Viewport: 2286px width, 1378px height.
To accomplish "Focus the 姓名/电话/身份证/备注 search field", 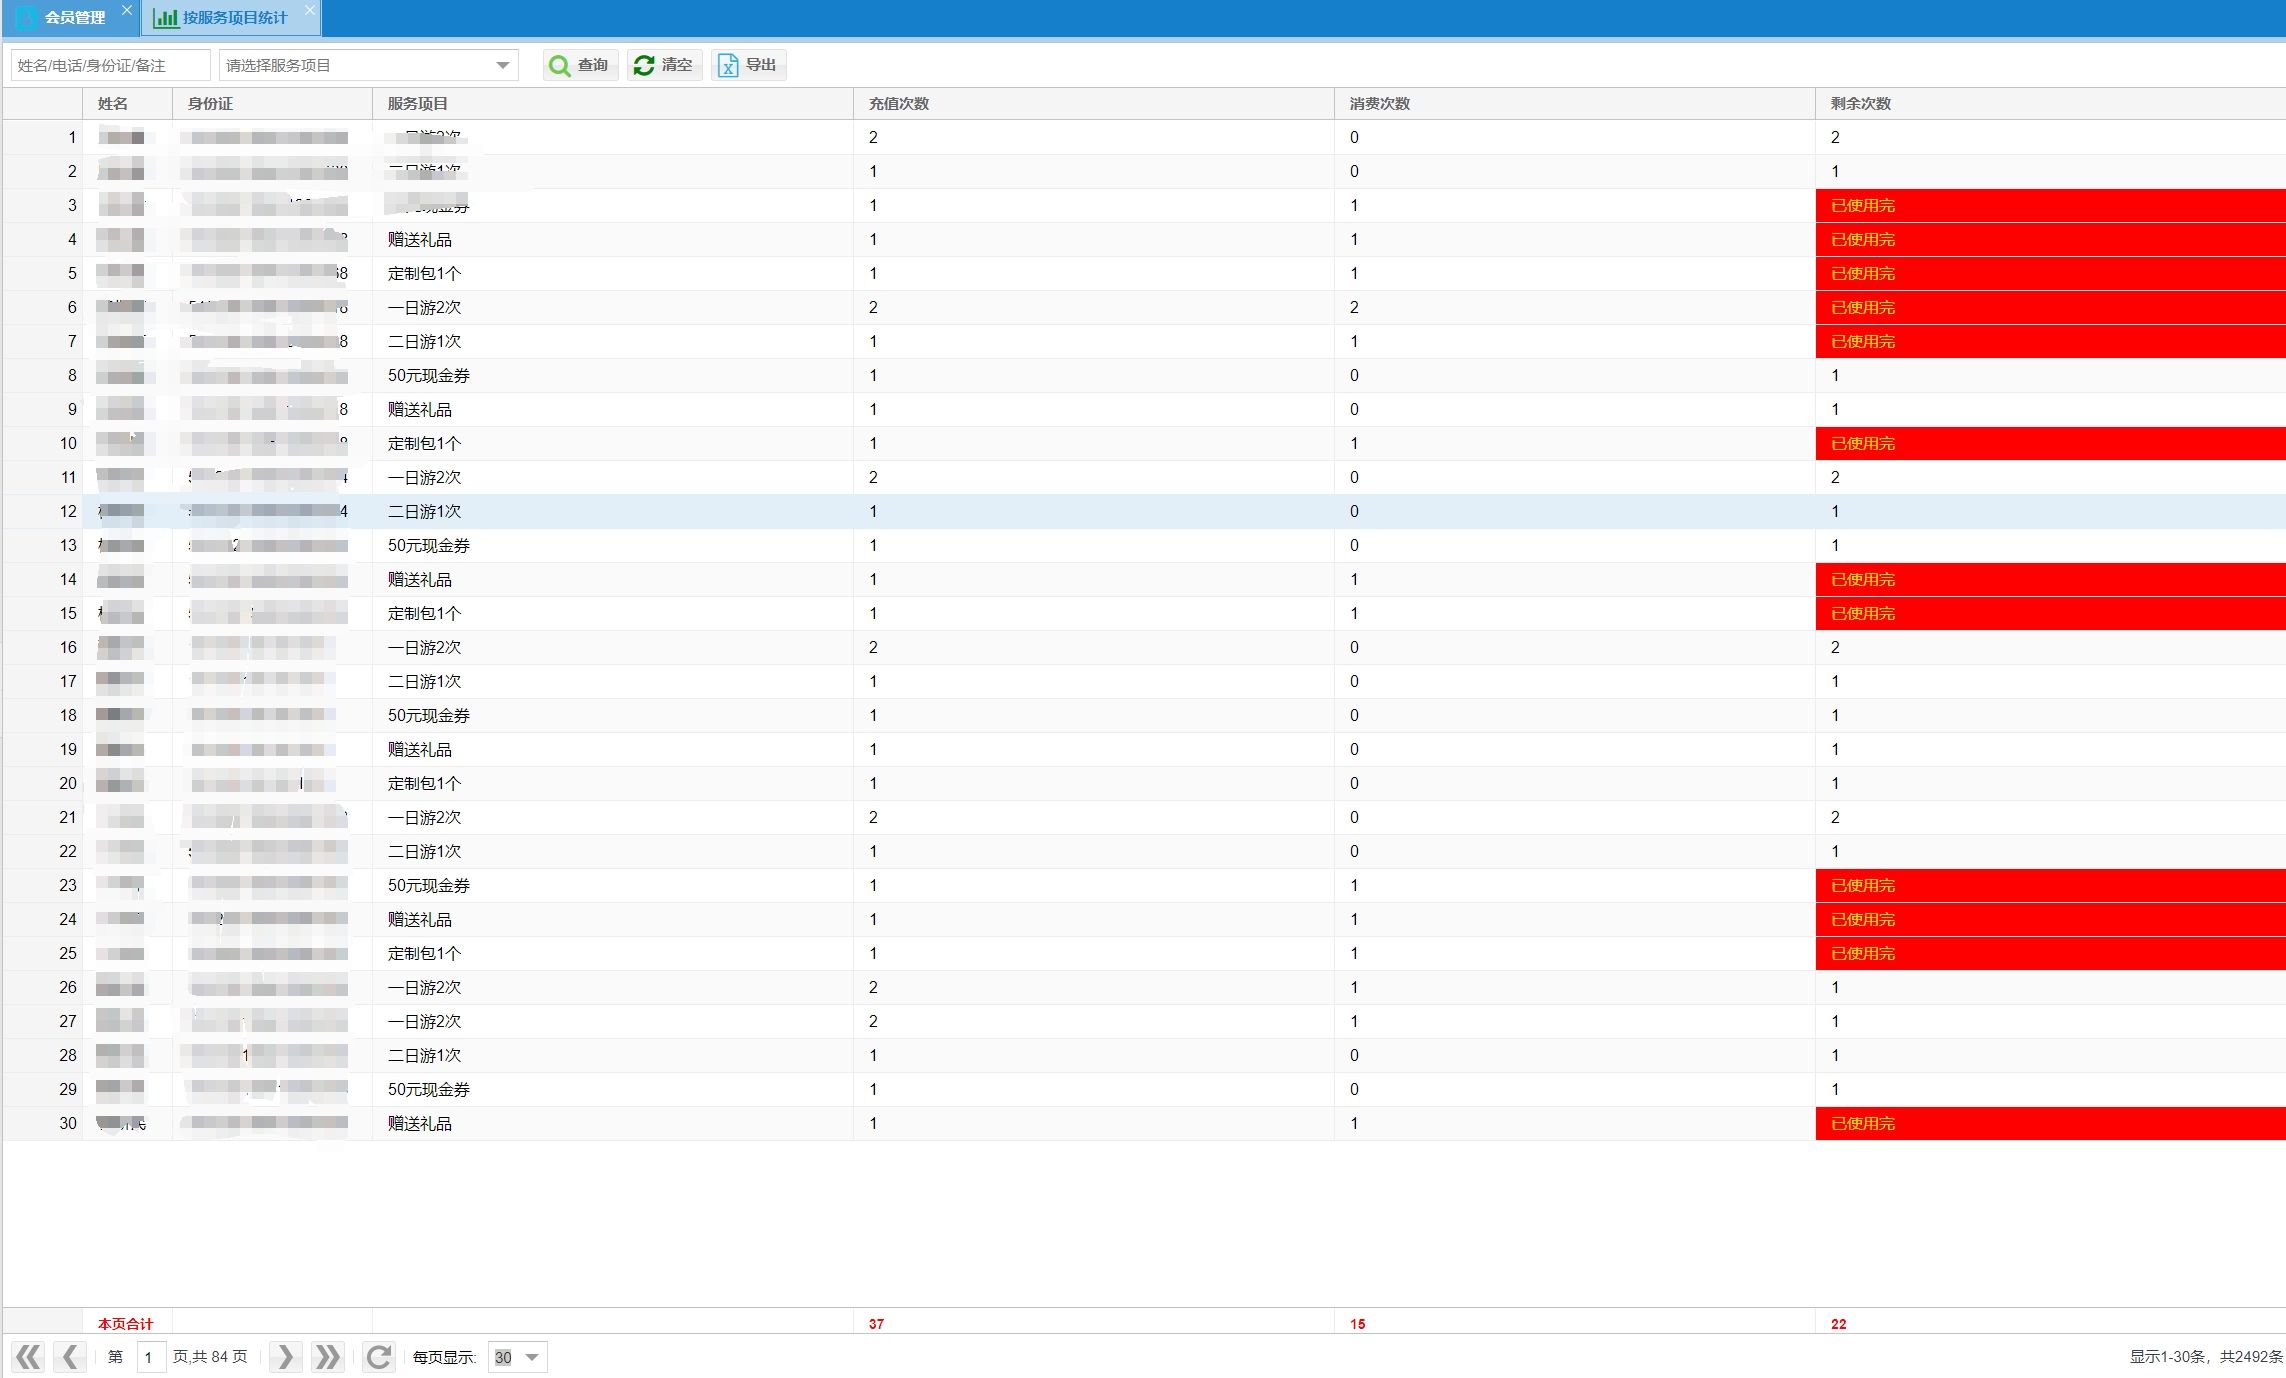I will (x=111, y=65).
